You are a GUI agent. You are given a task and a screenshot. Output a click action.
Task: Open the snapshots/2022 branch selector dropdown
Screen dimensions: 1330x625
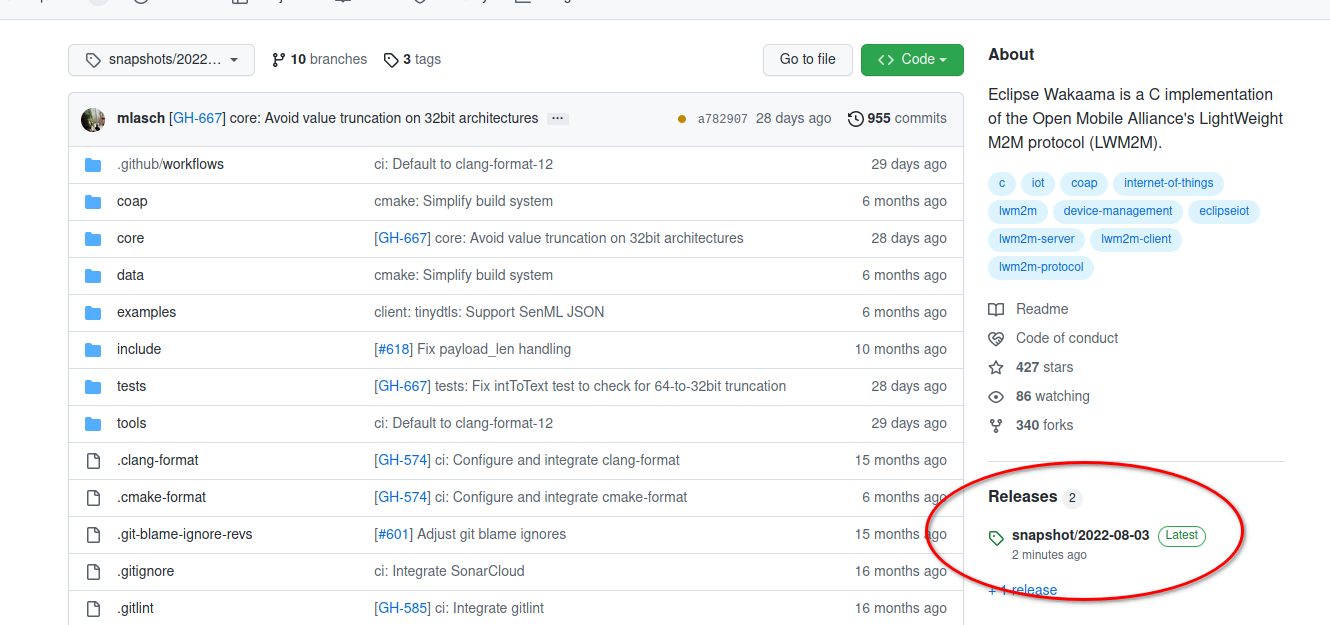[161, 59]
